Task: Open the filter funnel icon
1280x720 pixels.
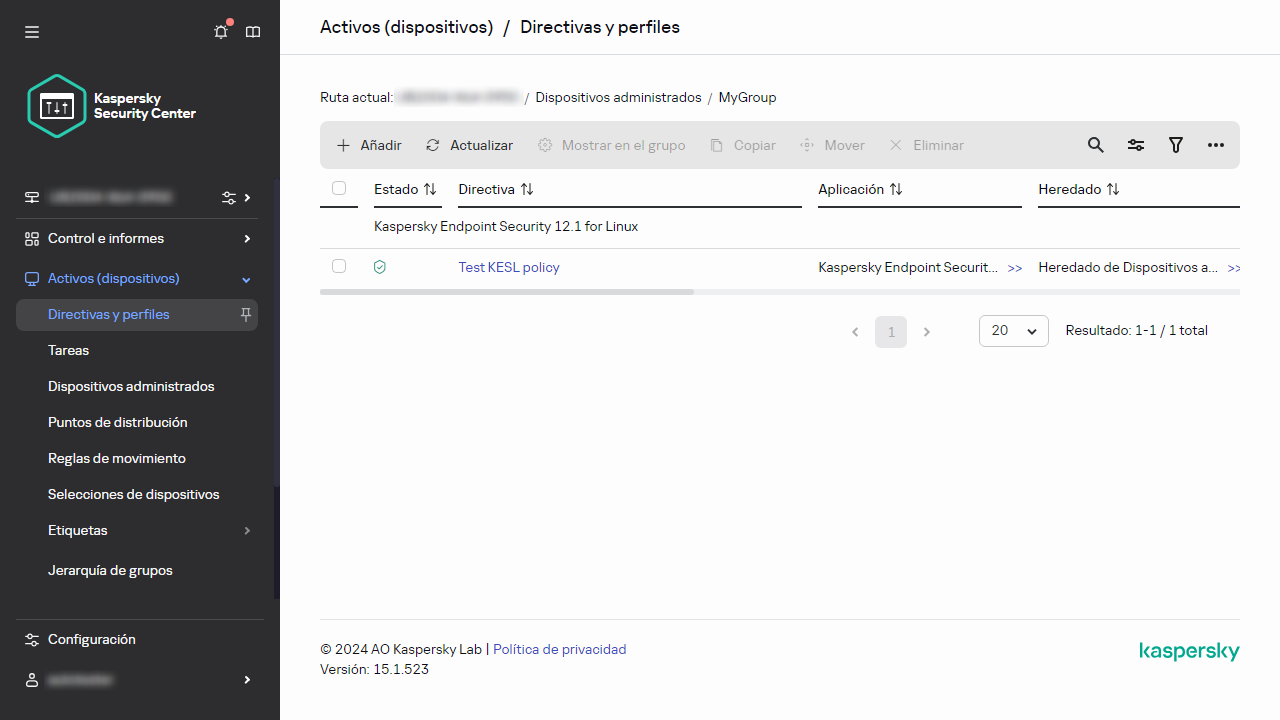Action: tap(1176, 145)
